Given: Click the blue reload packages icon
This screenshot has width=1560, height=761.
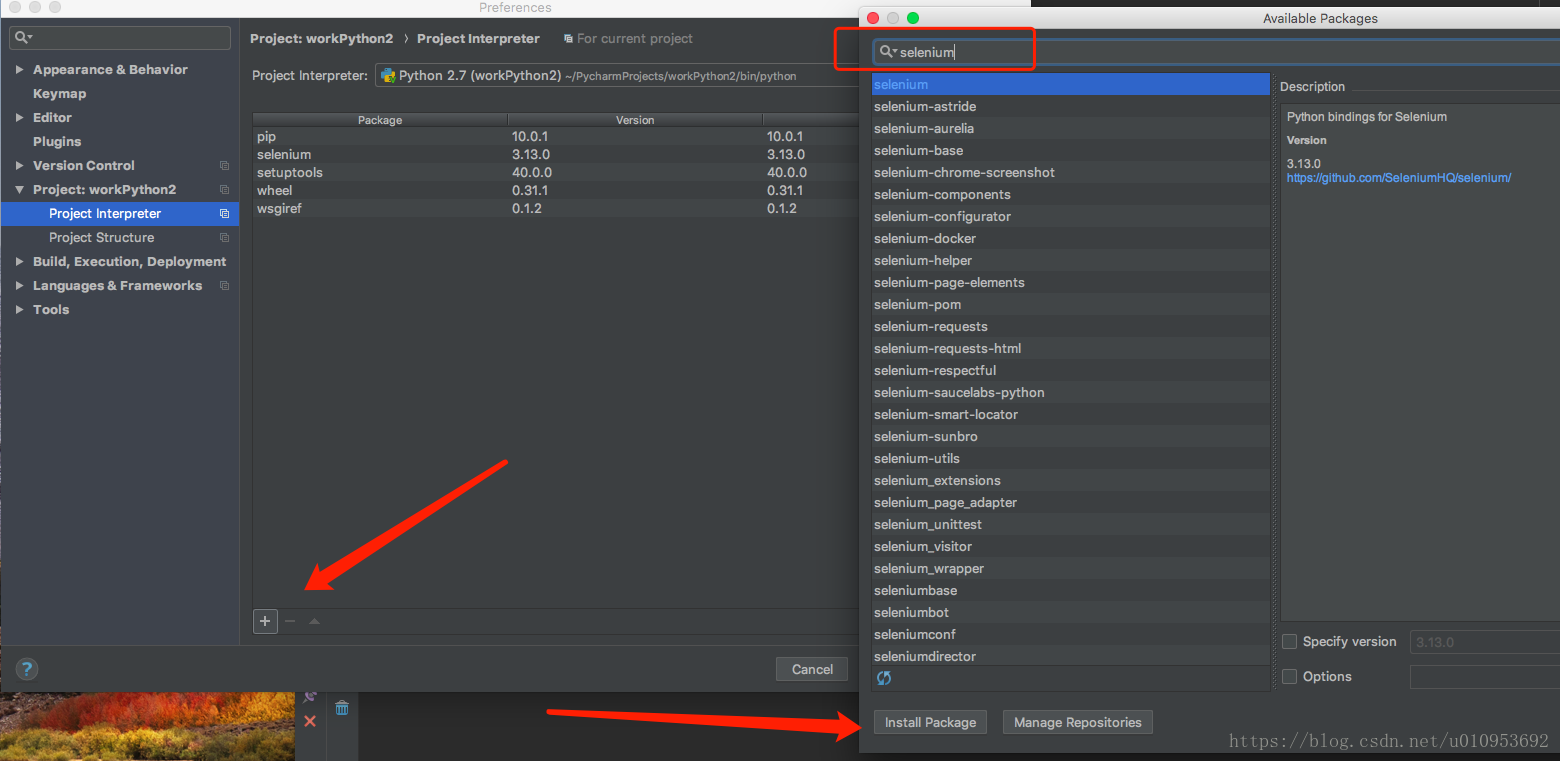Looking at the screenshot, I should tap(884, 678).
